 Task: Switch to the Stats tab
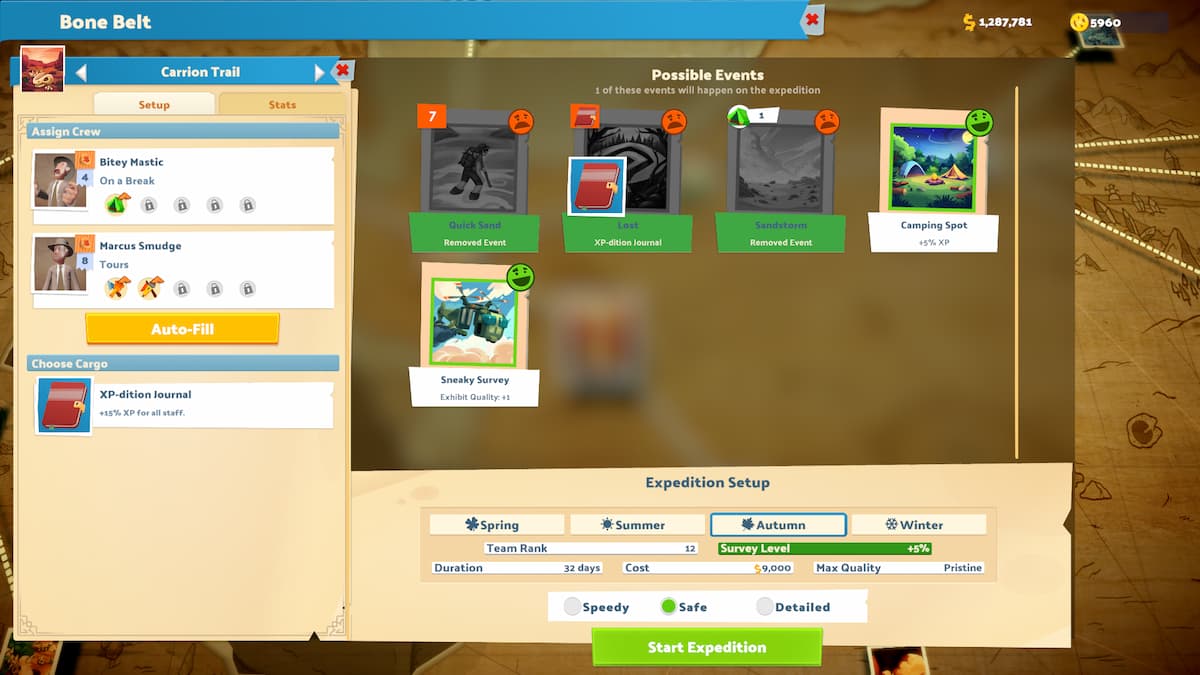(x=282, y=104)
